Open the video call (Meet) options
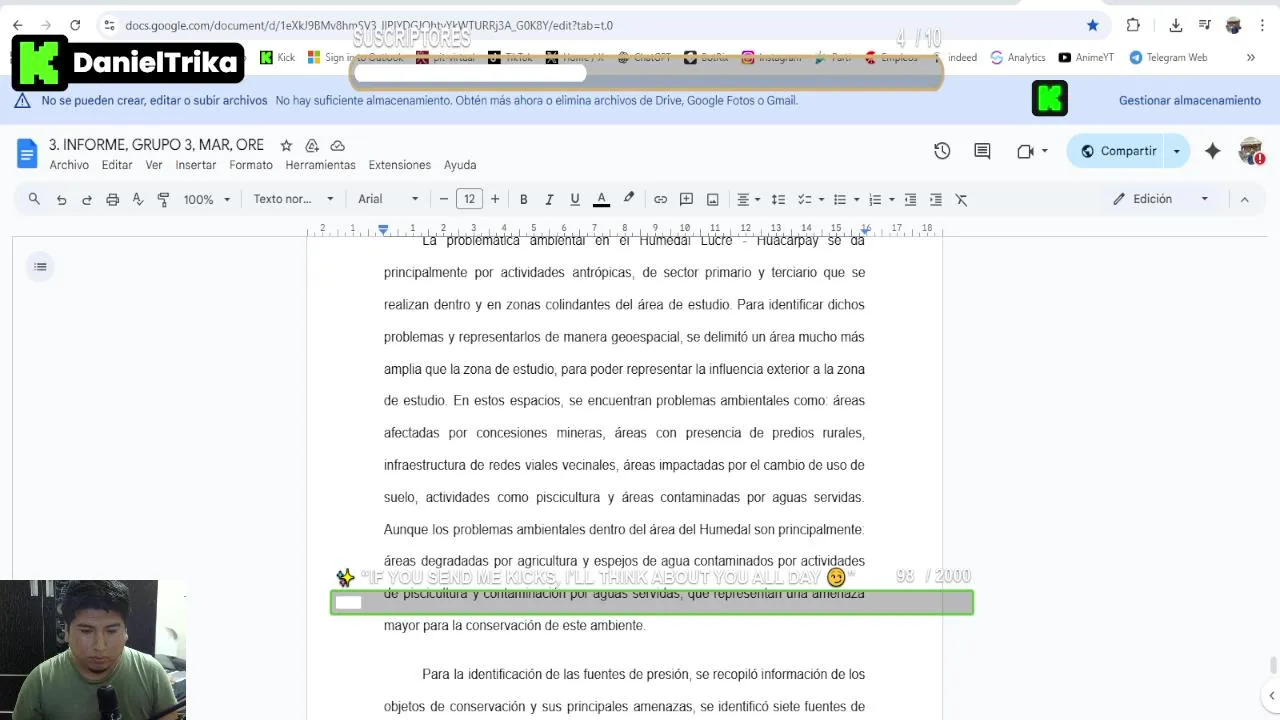This screenshot has height=720, width=1280. tap(1032, 151)
